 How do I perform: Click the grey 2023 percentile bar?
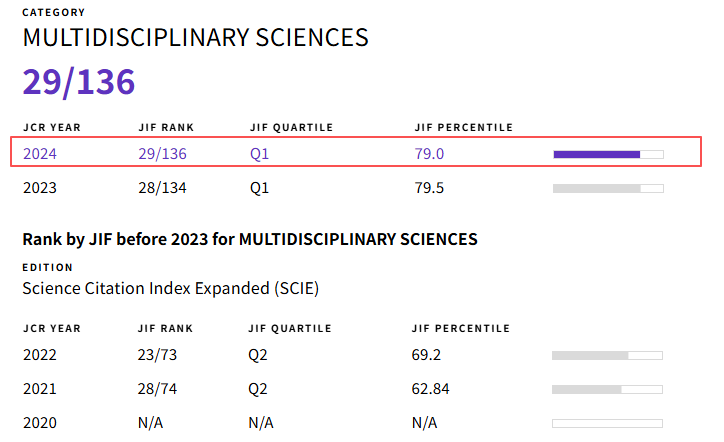tap(608, 188)
